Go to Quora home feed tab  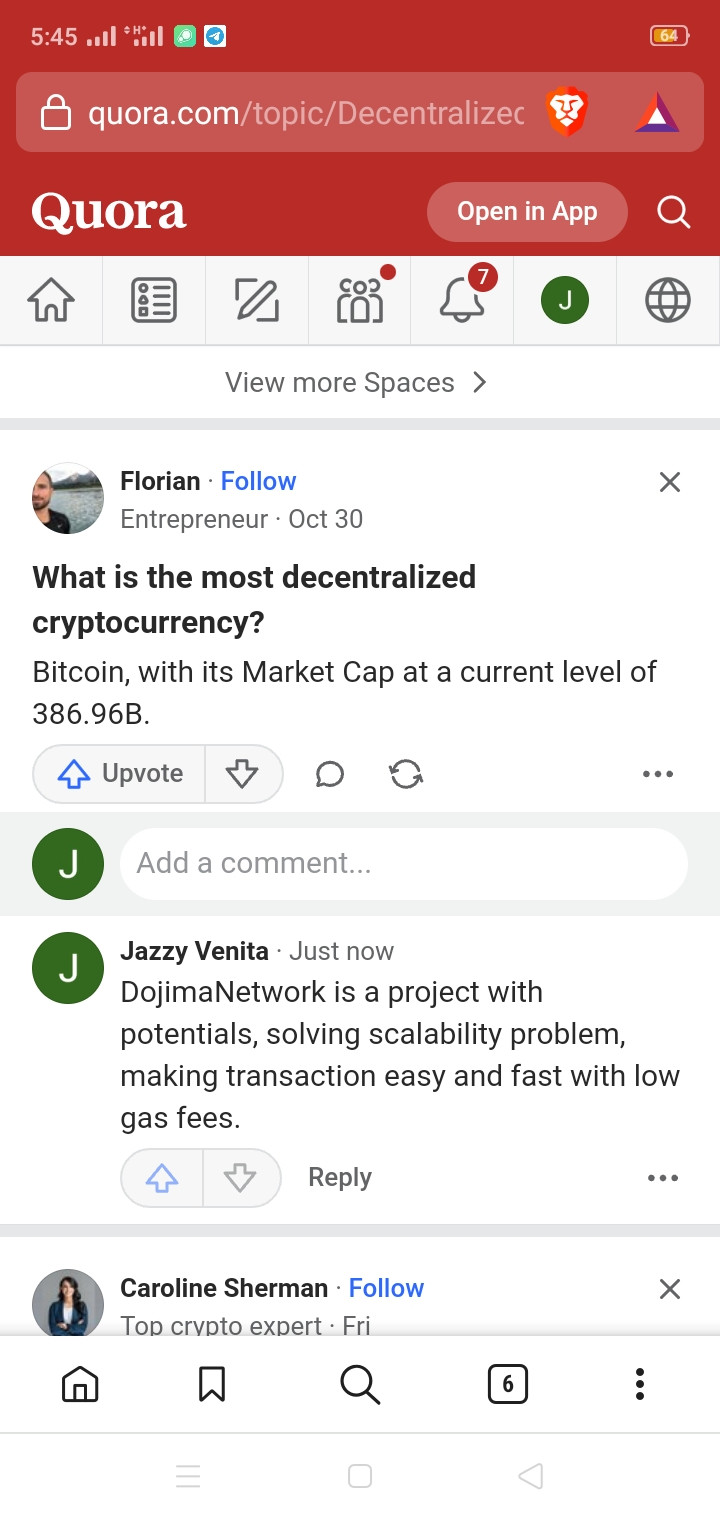point(51,300)
